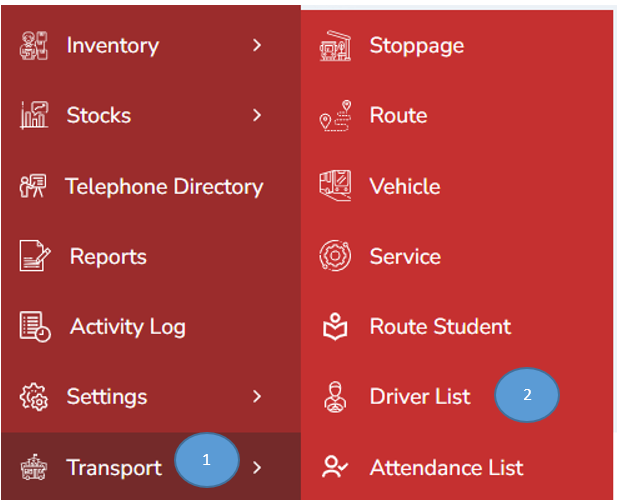Expand the Inventory submenu chevron
Viewport: 618px width, 503px height.
[x=257, y=45]
